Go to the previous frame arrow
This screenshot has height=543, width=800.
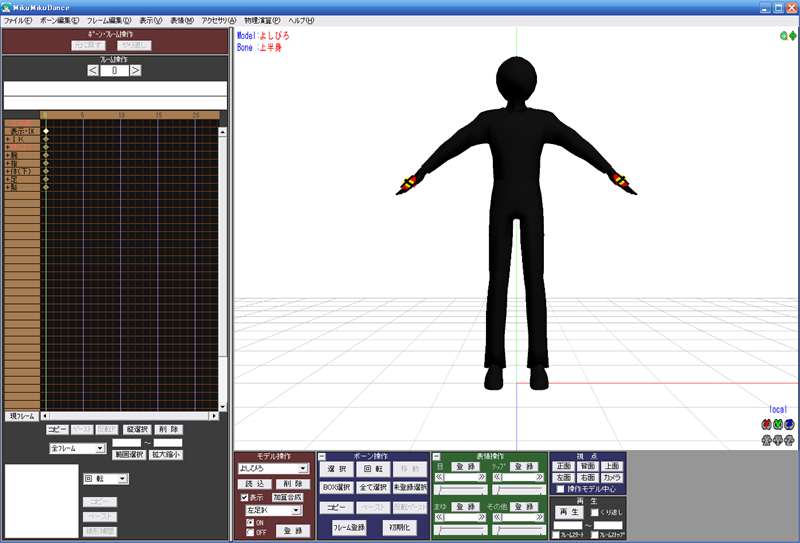[93, 70]
